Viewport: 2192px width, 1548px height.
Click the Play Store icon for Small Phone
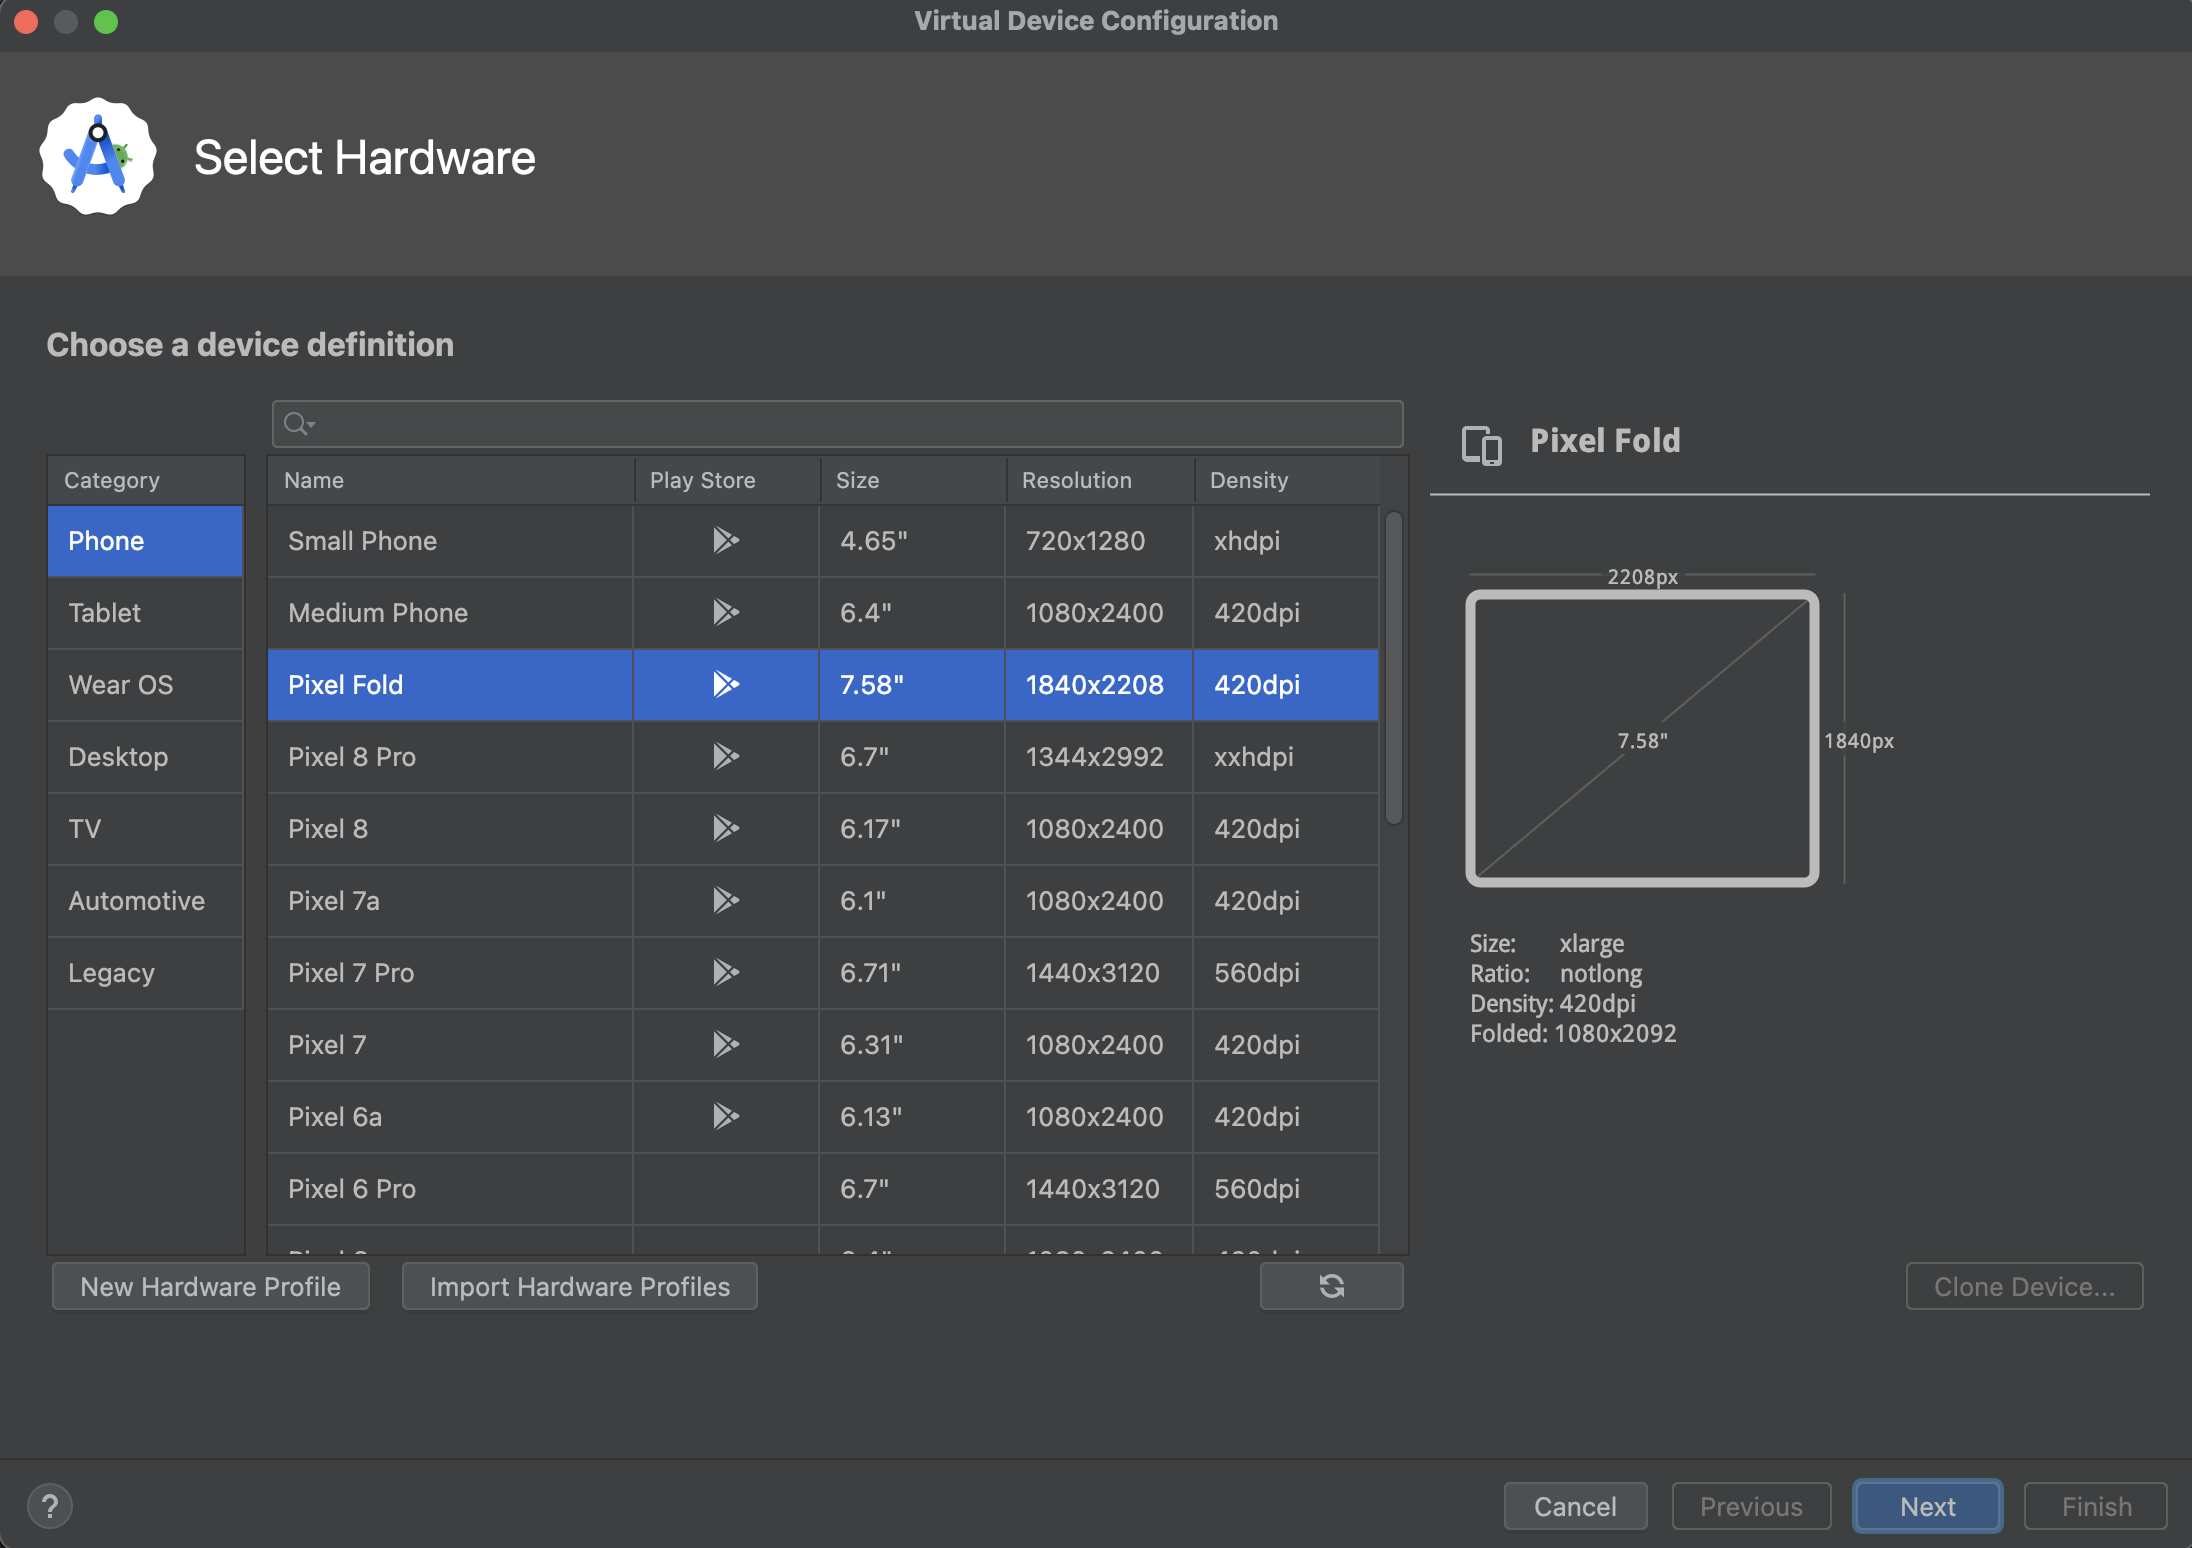[x=723, y=539]
